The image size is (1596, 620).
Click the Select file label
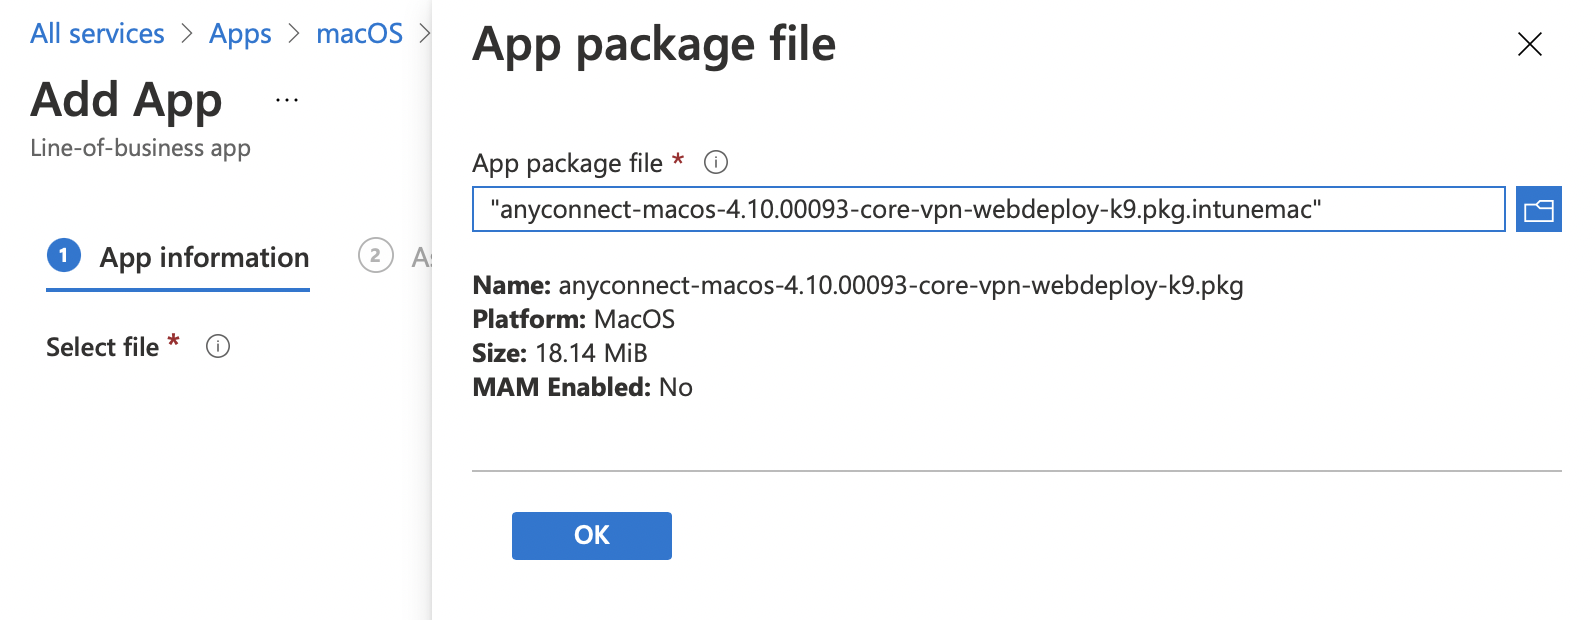click(102, 347)
